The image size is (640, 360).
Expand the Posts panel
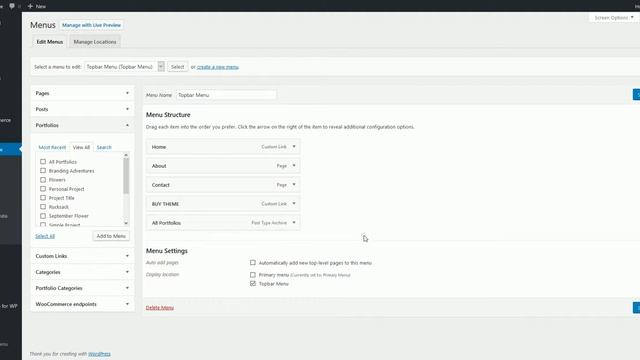(82, 109)
